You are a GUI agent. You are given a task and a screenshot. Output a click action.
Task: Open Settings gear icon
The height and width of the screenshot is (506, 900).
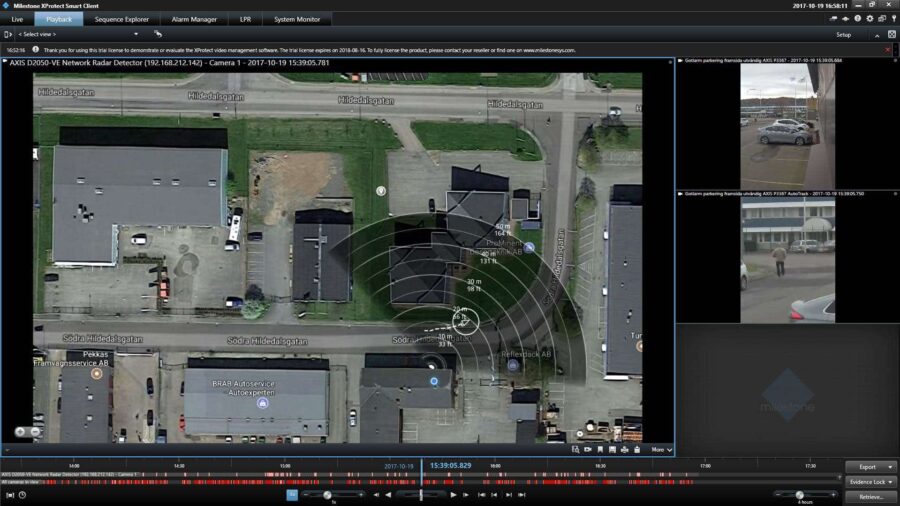click(870, 19)
